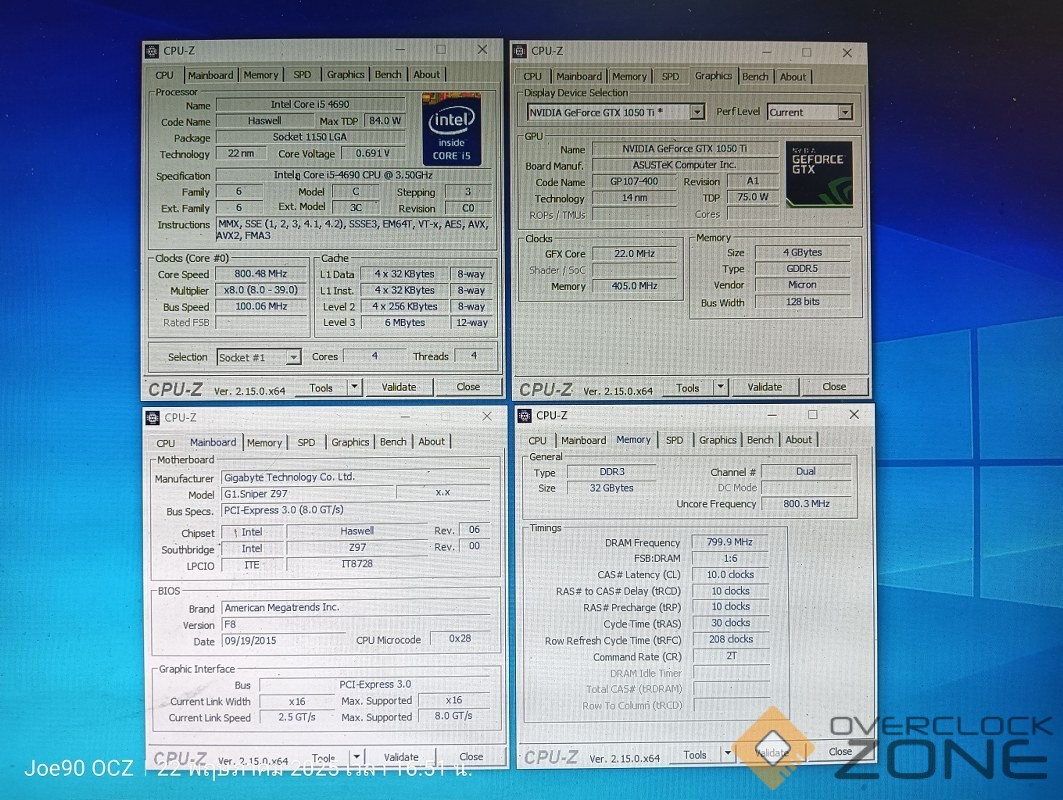The height and width of the screenshot is (800, 1063).
Task: Select About tab in Graphics window
Action: coord(793,77)
